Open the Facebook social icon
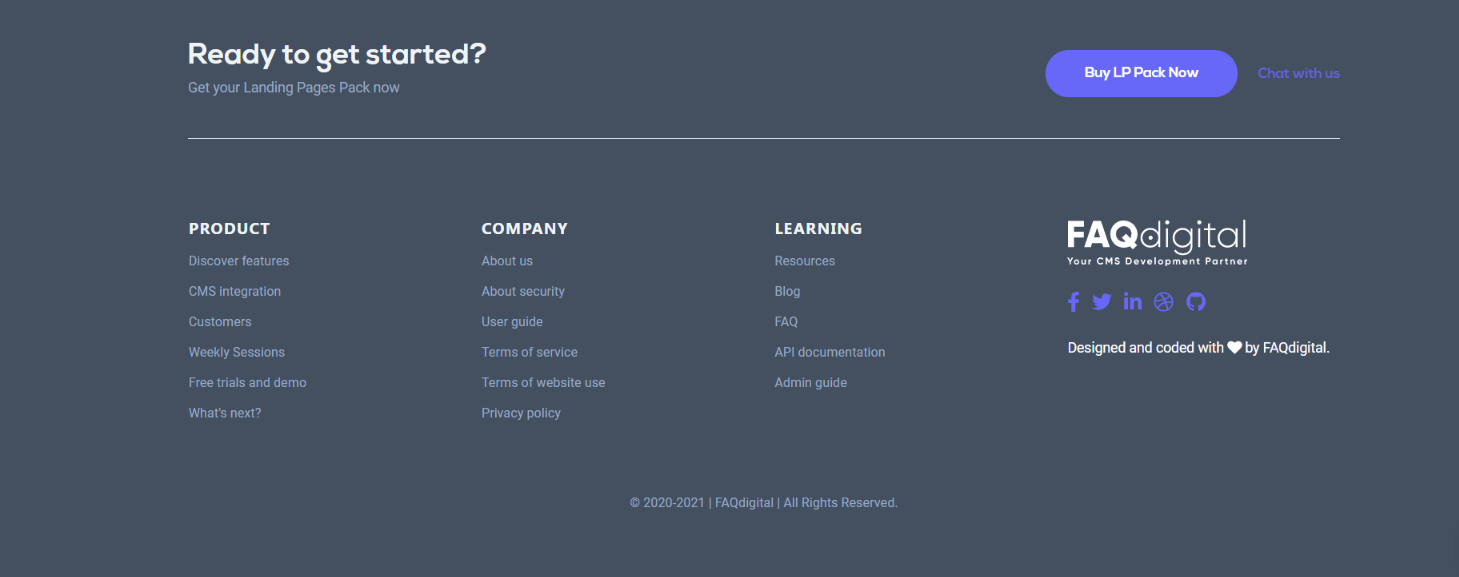Viewport: 1459px width, 577px height. click(1074, 302)
